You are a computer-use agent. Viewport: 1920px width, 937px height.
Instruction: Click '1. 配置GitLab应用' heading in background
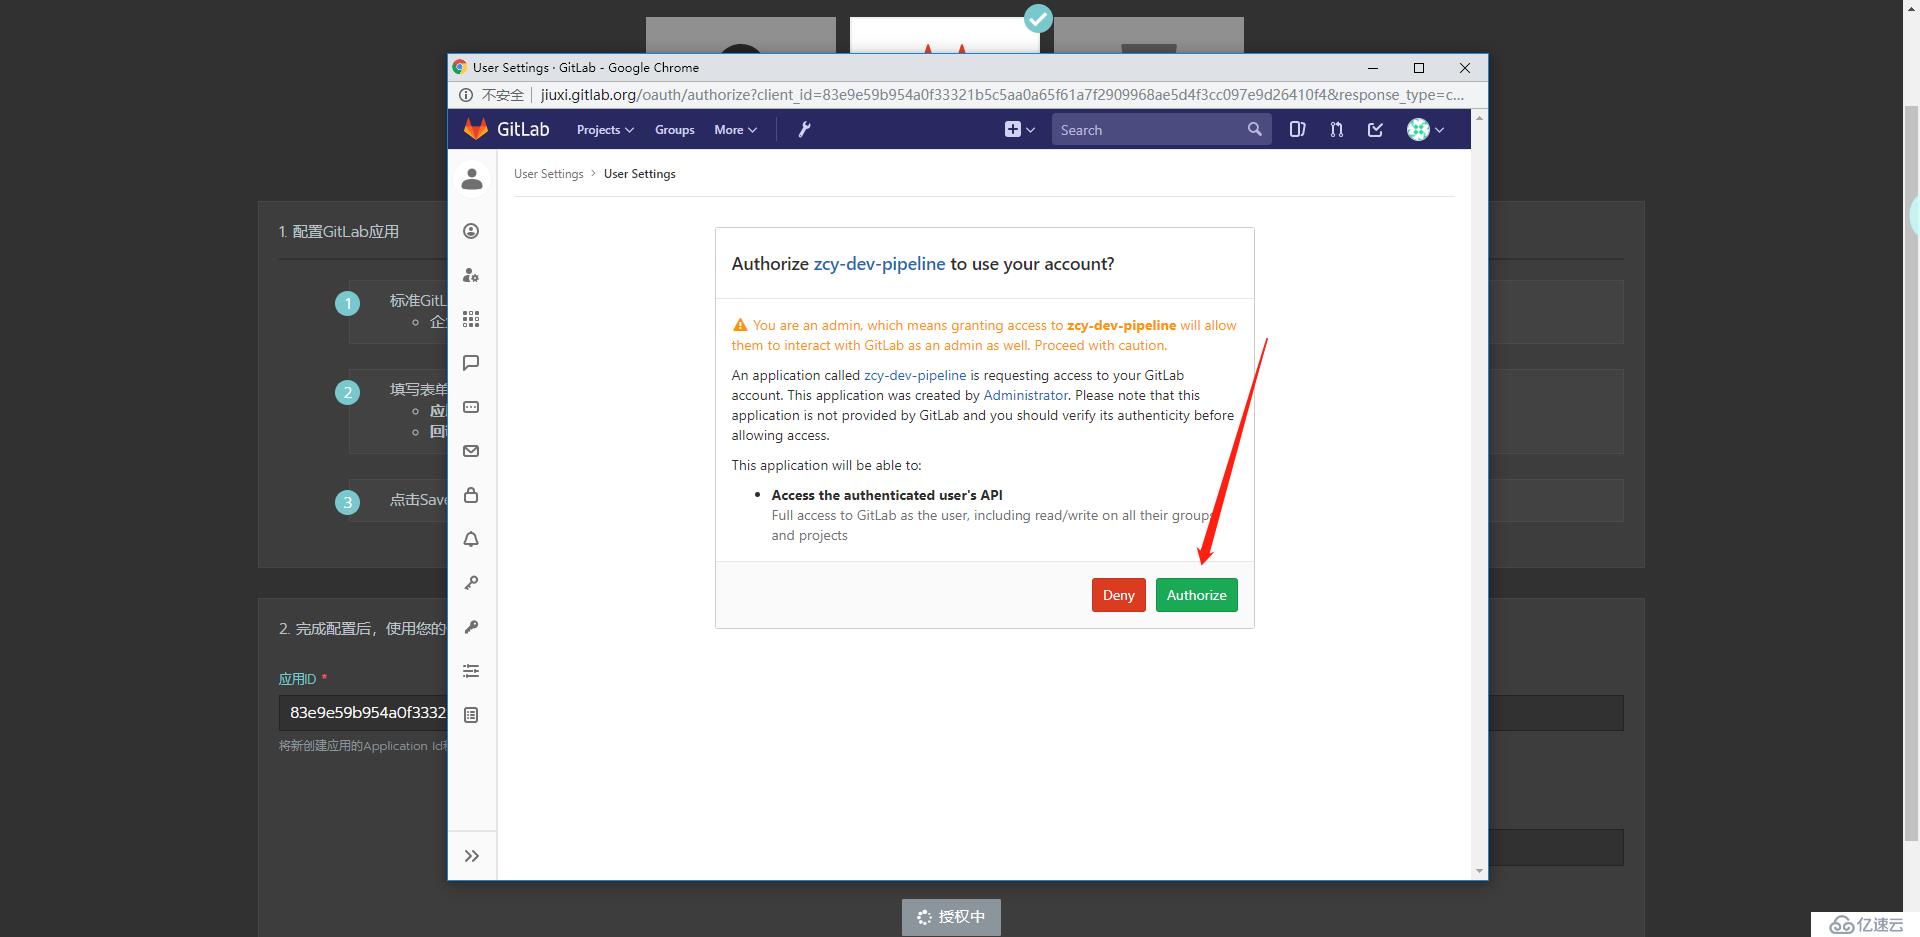point(339,232)
